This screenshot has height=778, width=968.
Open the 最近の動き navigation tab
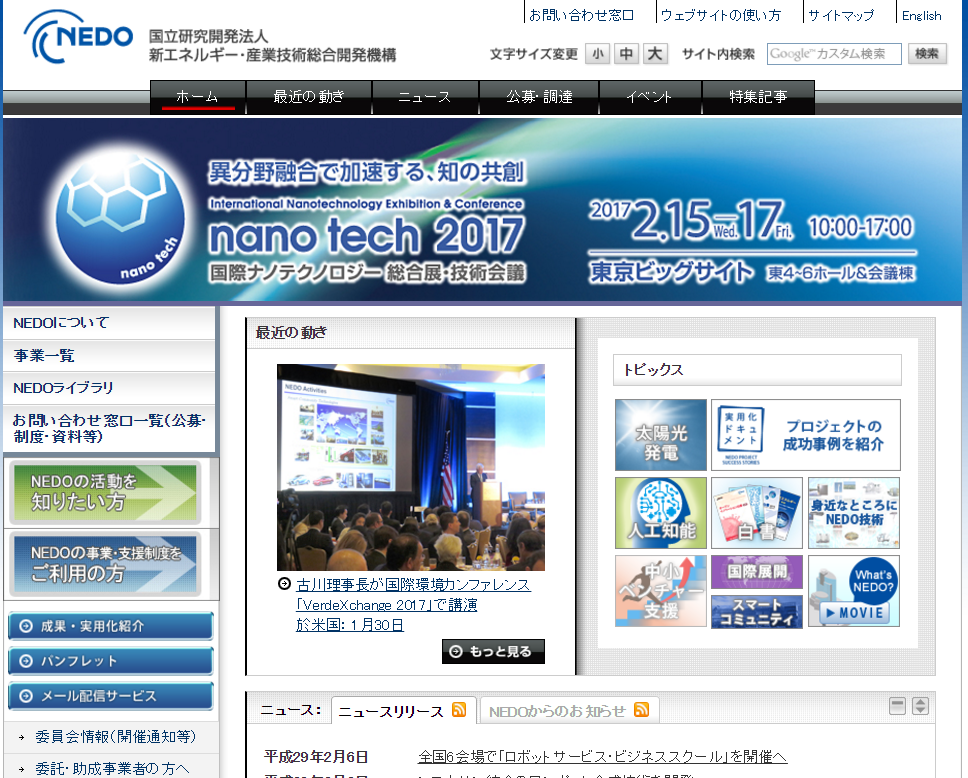tap(309, 97)
